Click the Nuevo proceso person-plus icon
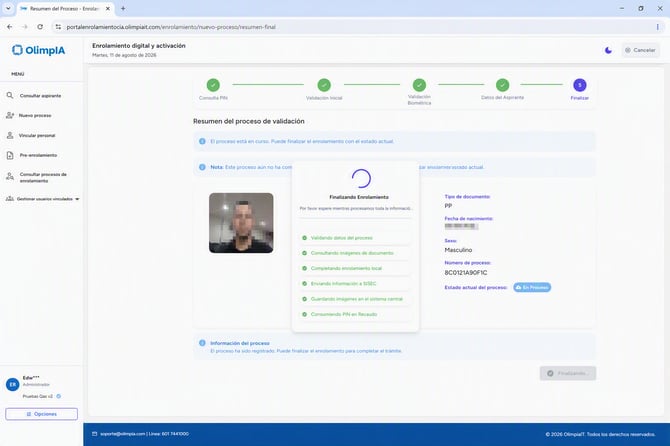 pos(10,115)
